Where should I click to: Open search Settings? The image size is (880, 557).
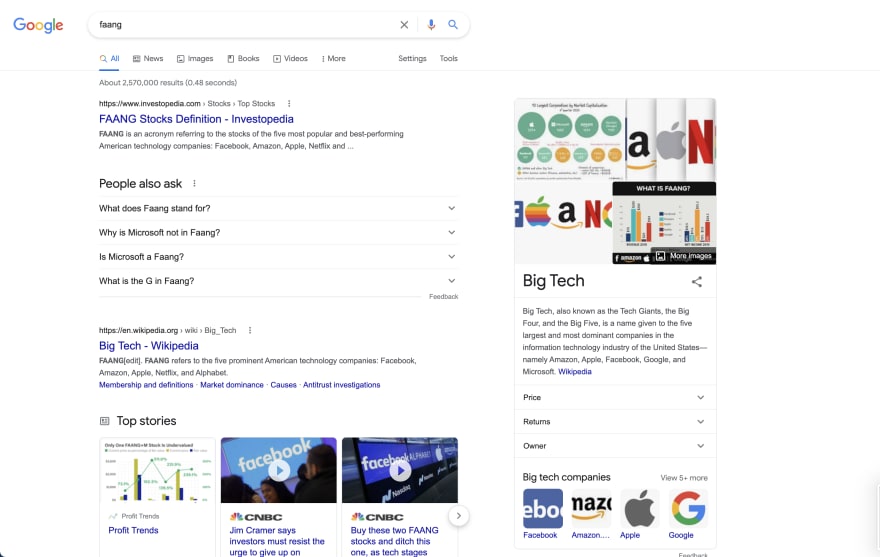412,58
